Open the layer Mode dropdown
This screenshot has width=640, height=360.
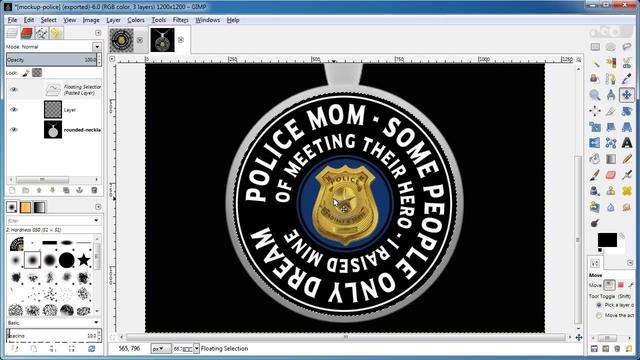point(97,47)
